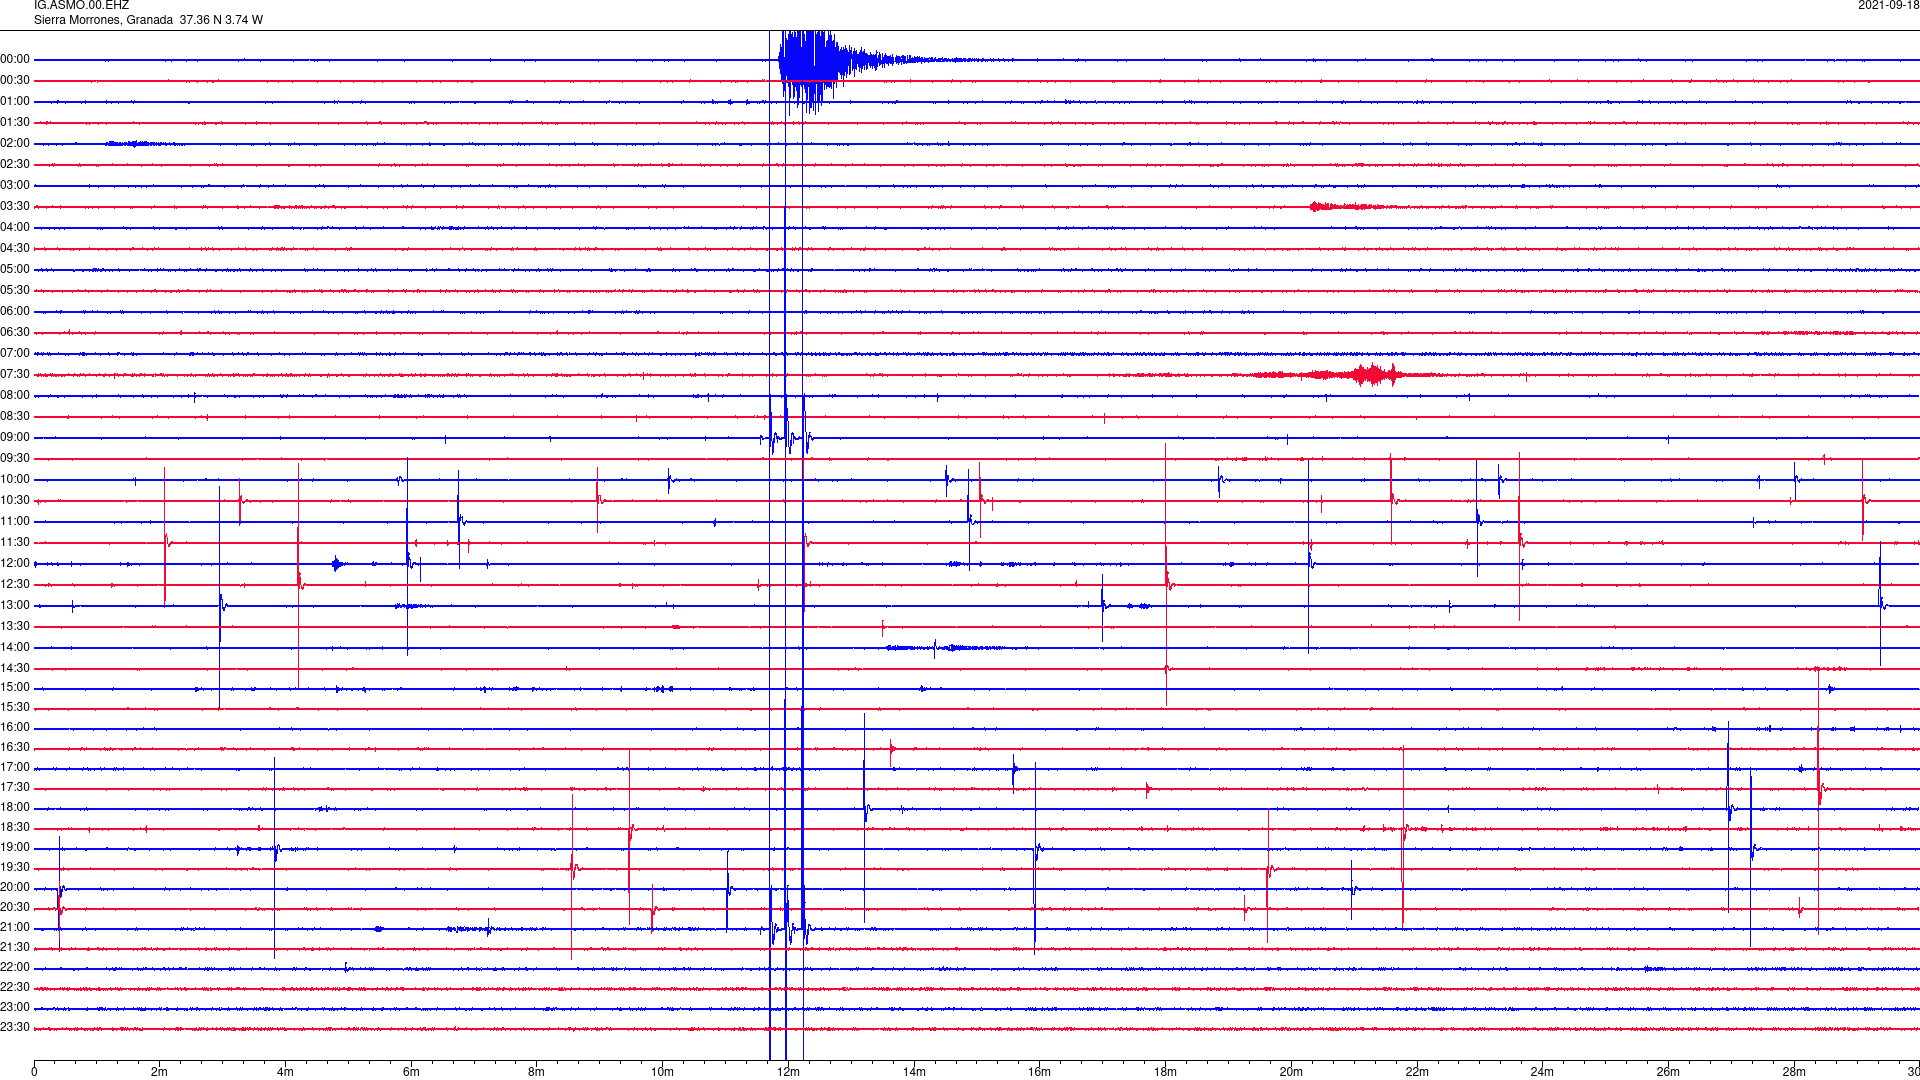The image size is (1920, 1080).
Task: Click the 8m axis tick label
Action: pos(537,1072)
